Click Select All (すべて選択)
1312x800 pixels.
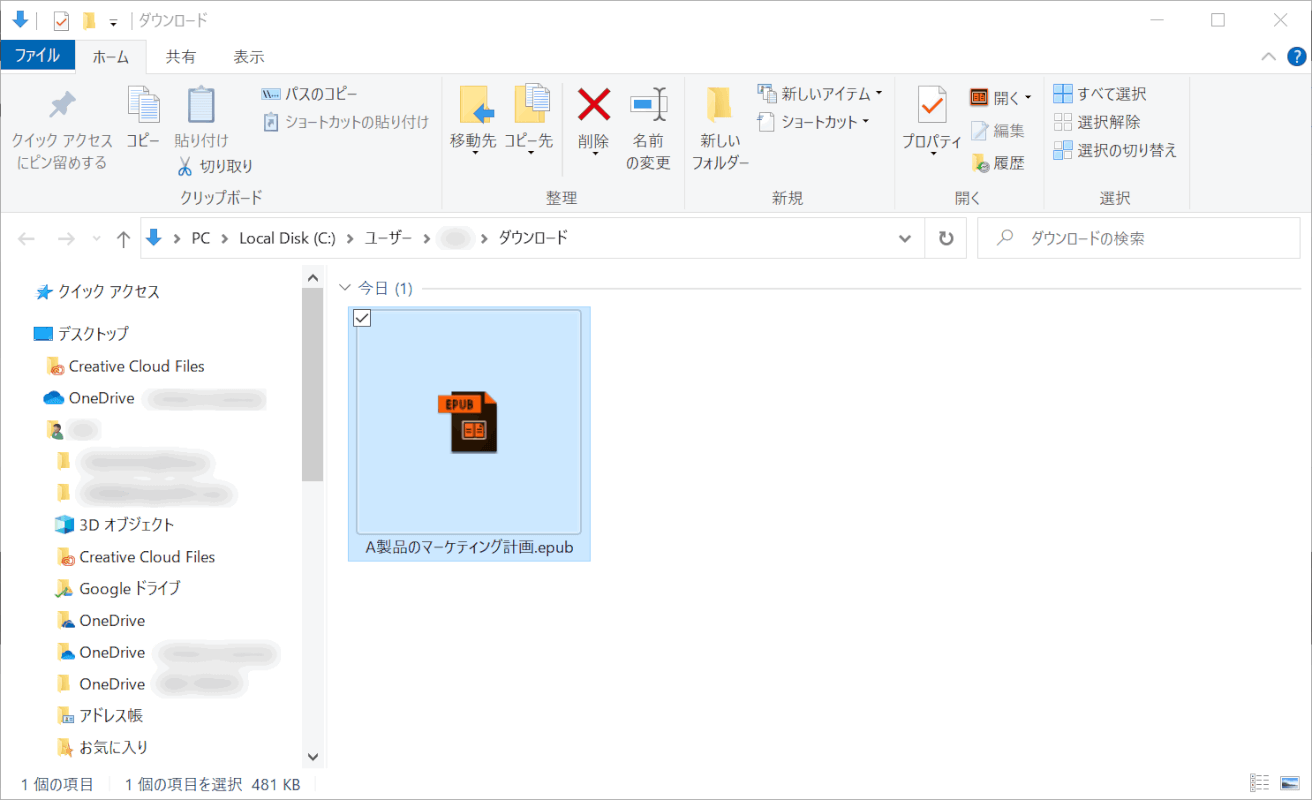[x=1100, y=94]
